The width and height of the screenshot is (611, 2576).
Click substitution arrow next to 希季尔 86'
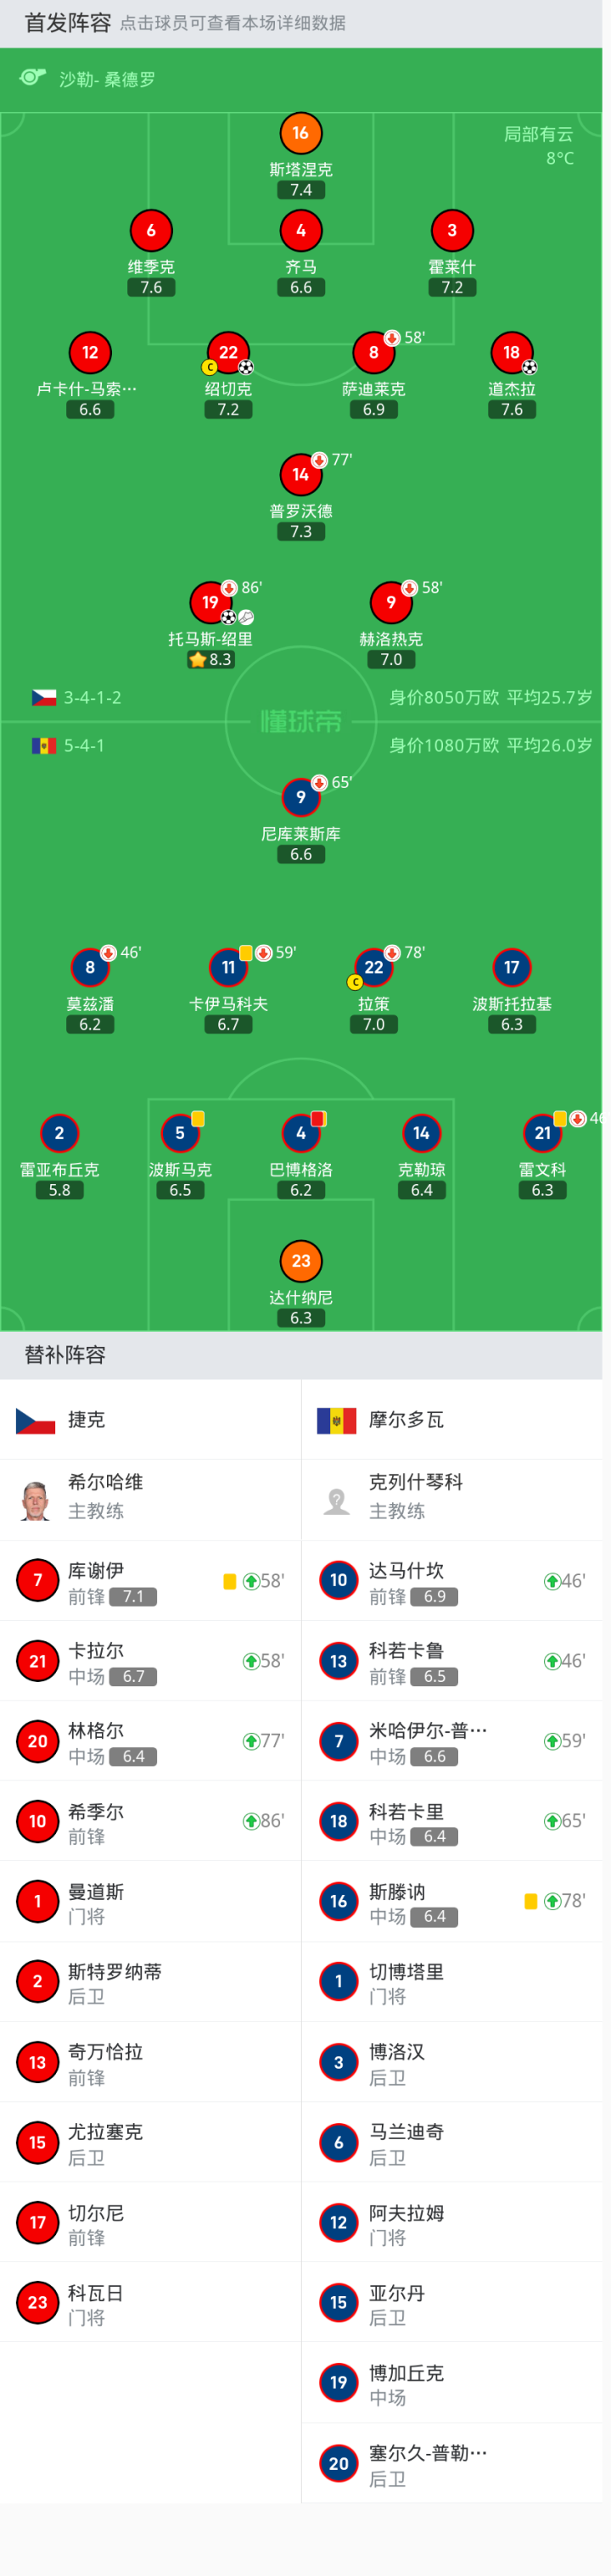pyautogui.click(x=251, y=1821)
